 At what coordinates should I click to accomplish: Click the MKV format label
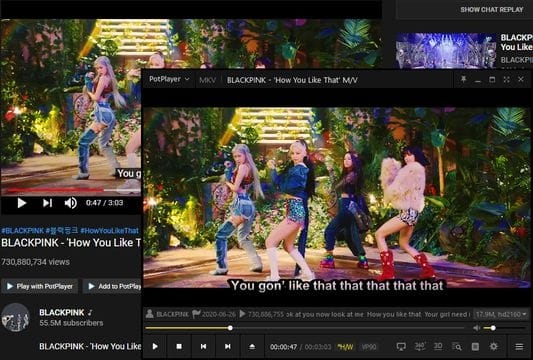[207, 80]
